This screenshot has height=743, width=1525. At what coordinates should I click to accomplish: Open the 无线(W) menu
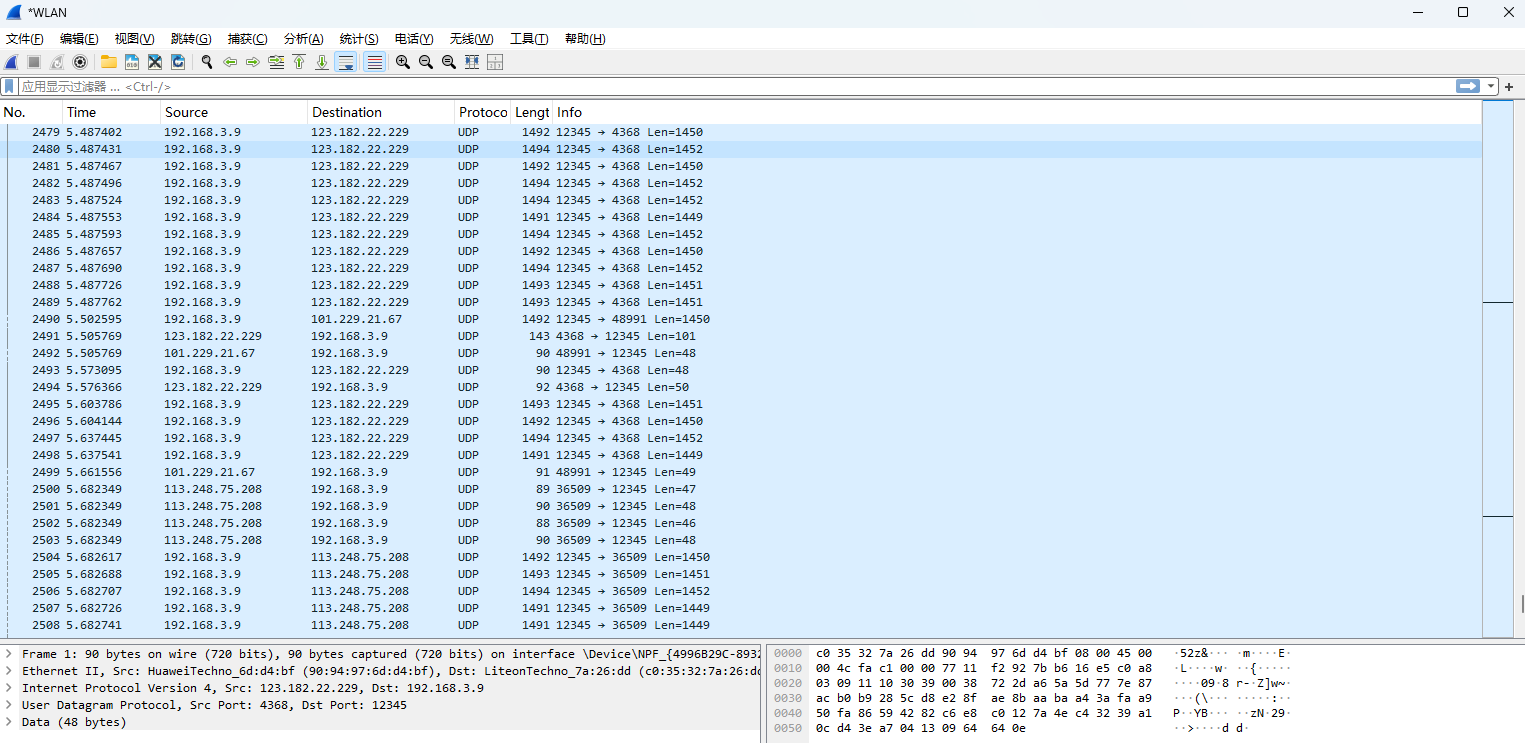[471, 39]
